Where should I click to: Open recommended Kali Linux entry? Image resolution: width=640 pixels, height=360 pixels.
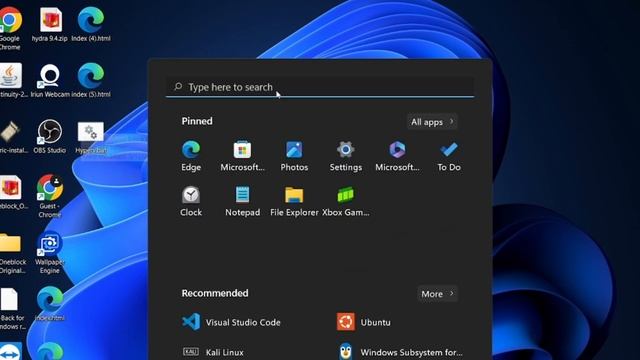pyautogui.click(x=213, y=352)
